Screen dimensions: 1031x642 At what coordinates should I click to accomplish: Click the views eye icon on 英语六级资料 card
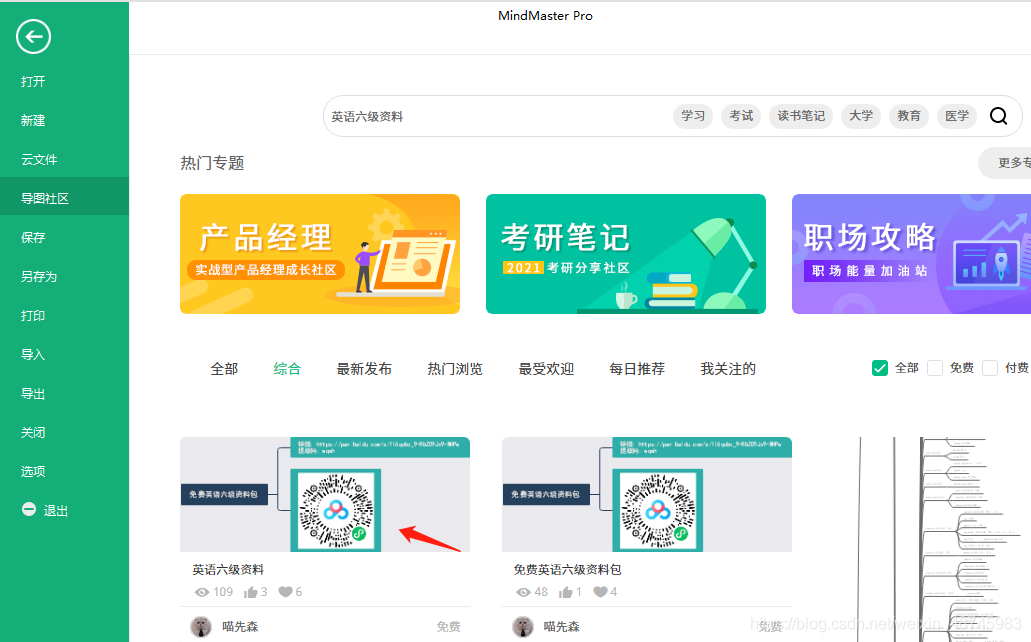pyautogui.click(x=202, y=592)
